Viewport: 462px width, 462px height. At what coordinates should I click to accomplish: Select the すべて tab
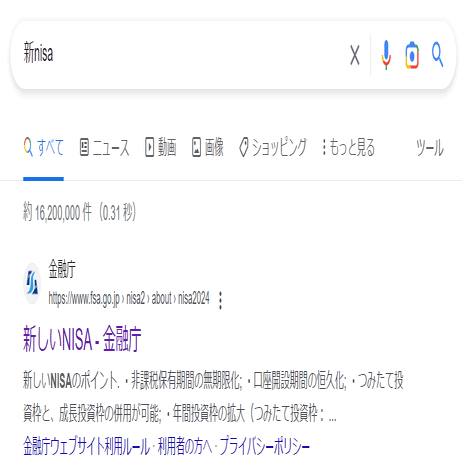tap(43, 147)
